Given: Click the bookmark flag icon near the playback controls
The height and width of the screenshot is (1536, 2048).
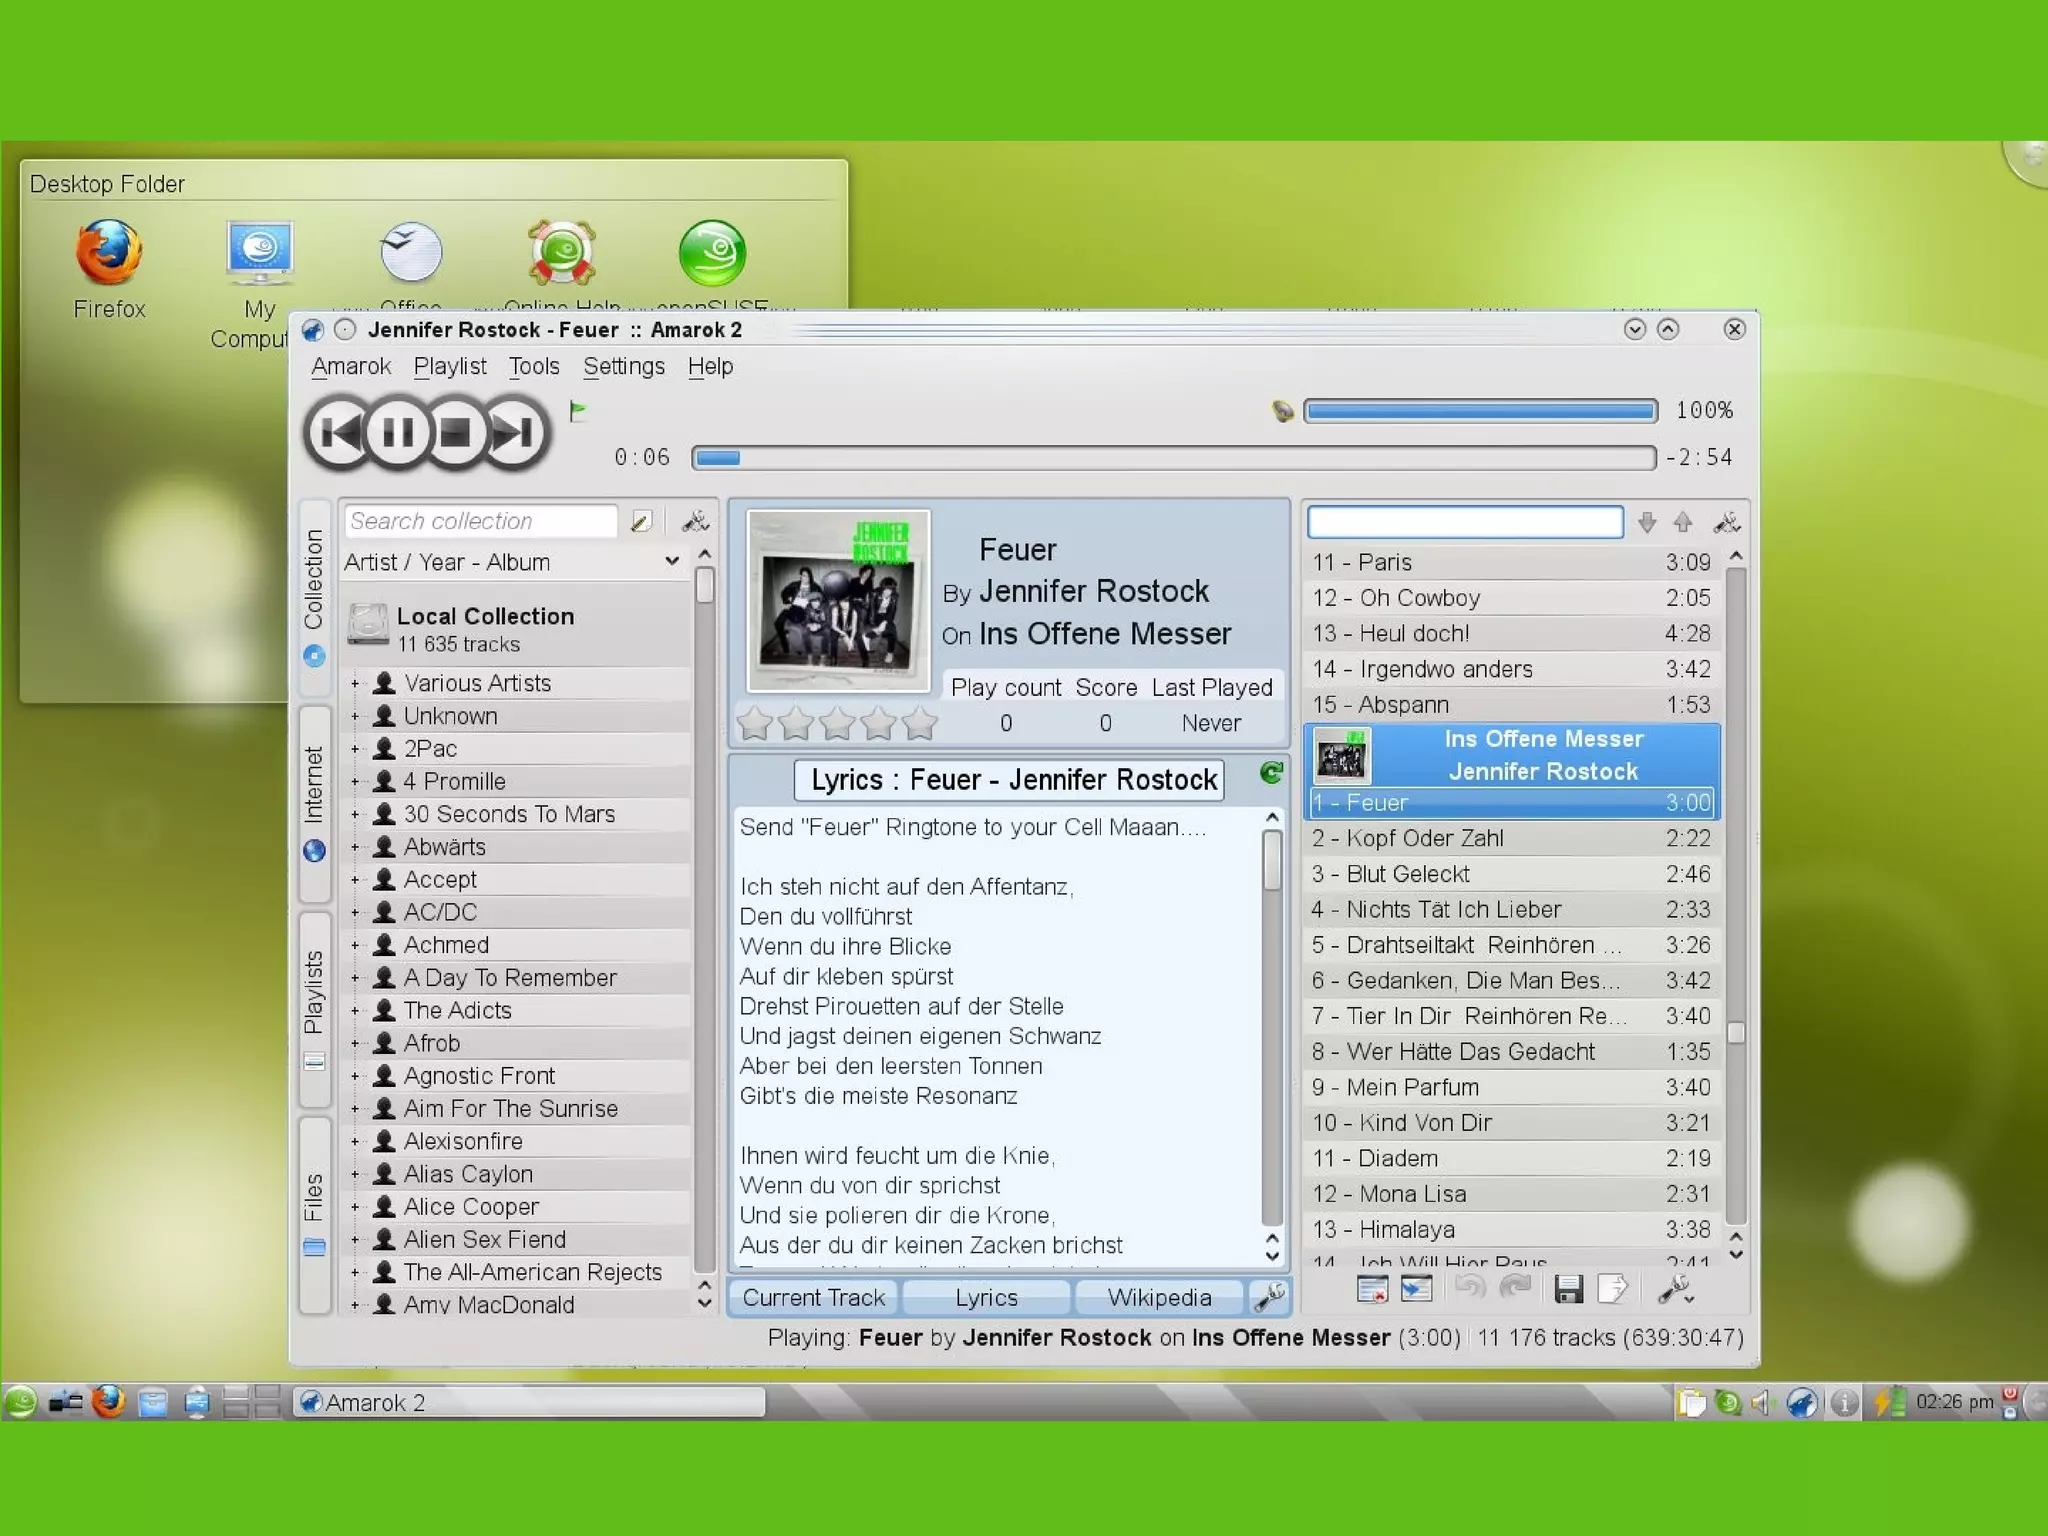Looking at the screenshot, I should (x=578, y=410).
